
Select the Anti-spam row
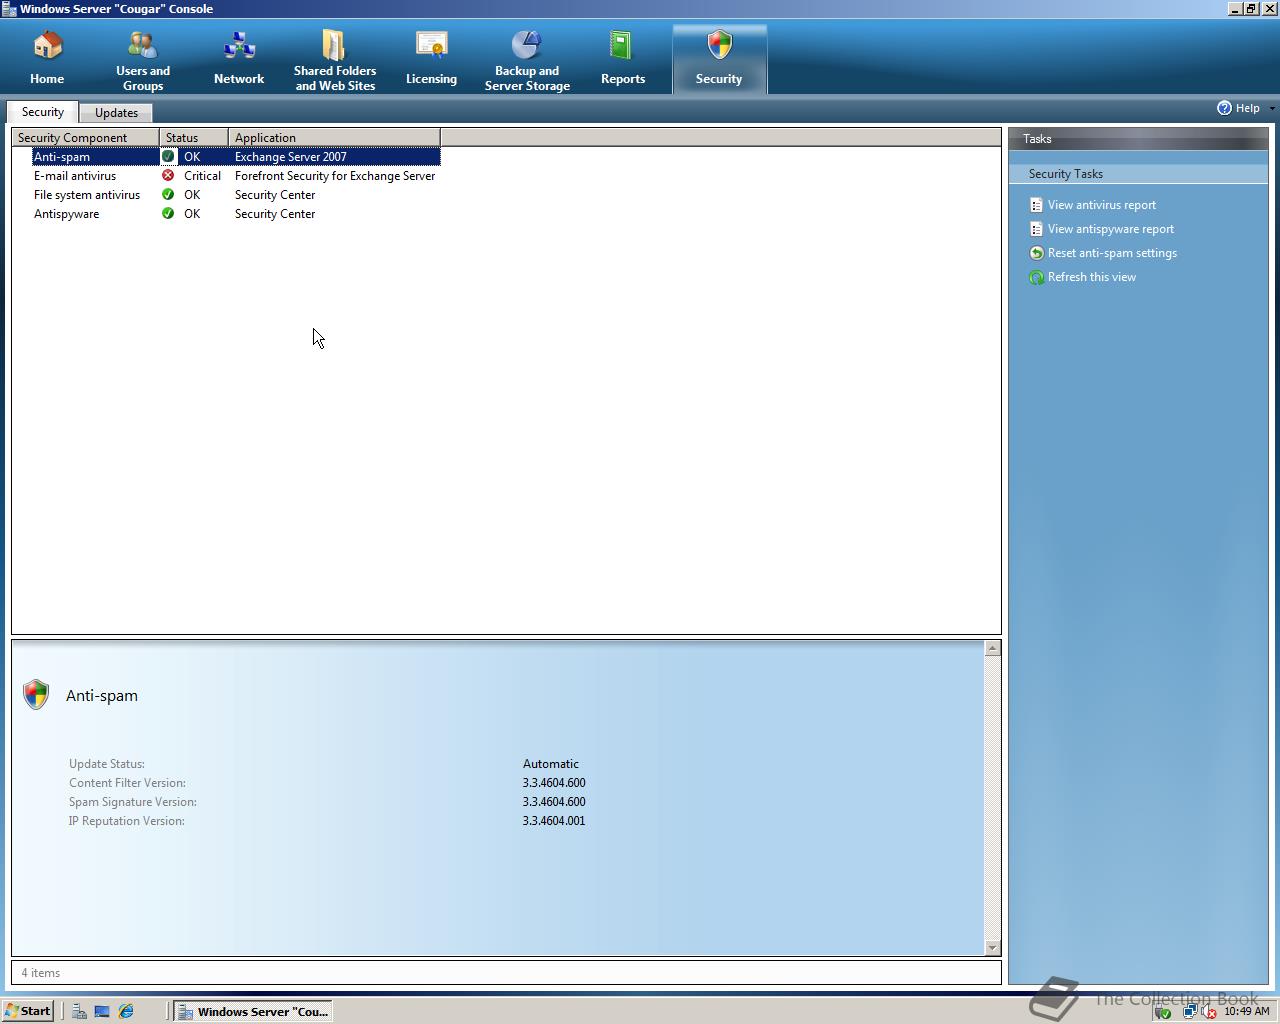click(236, 156)
